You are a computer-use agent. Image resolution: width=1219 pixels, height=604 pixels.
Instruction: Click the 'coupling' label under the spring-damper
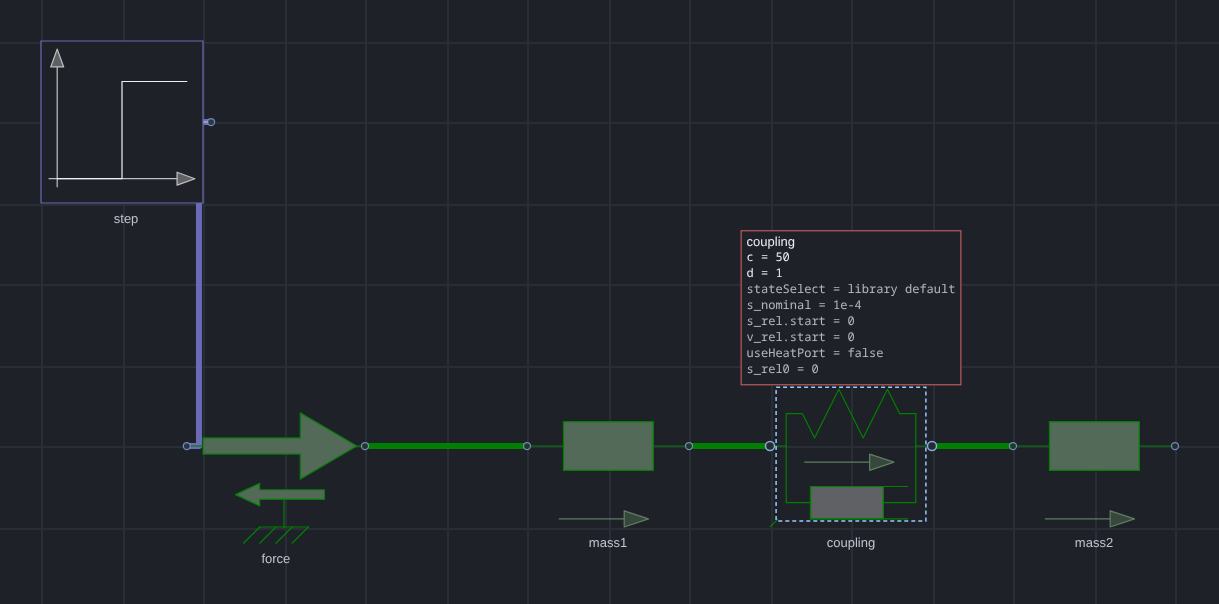(x=851, y=543)
